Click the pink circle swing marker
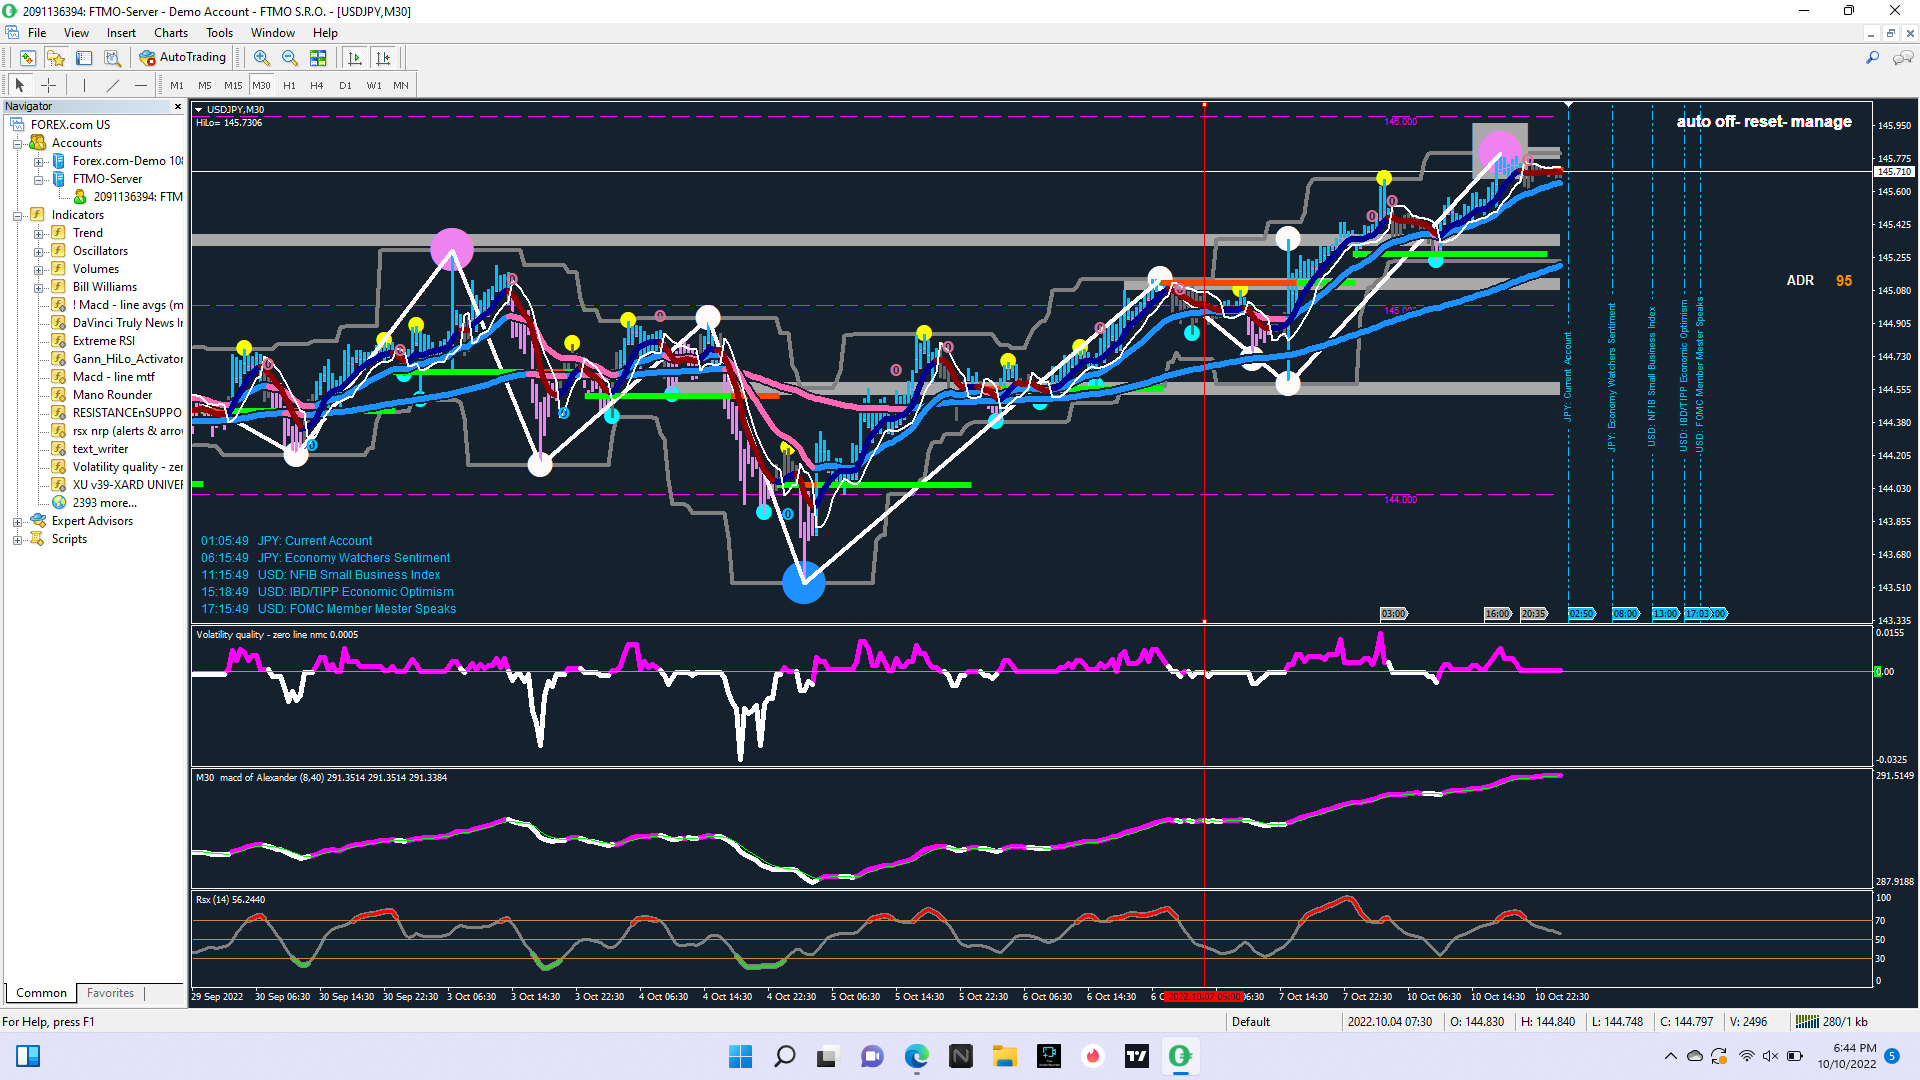Image resolution: width=1920 pixels, height=1080 pixels. [451, 248]
